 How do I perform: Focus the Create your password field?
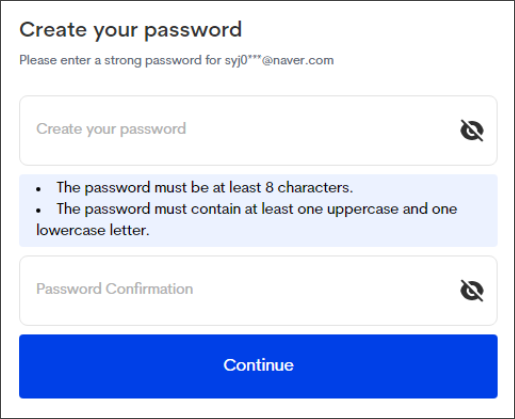coord(258,130)
